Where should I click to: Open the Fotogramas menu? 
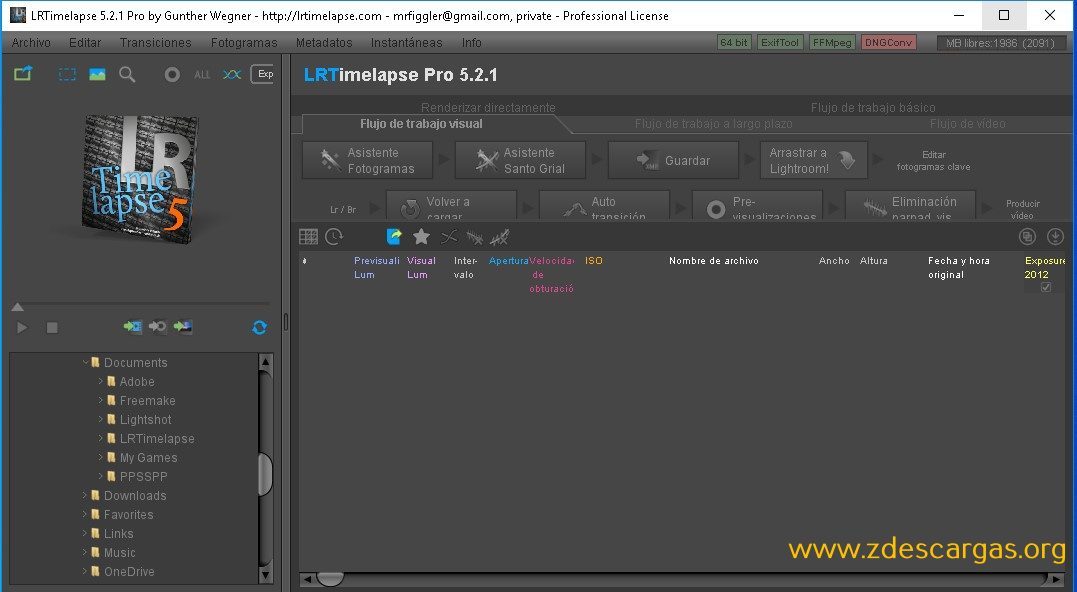coord(244,43)
